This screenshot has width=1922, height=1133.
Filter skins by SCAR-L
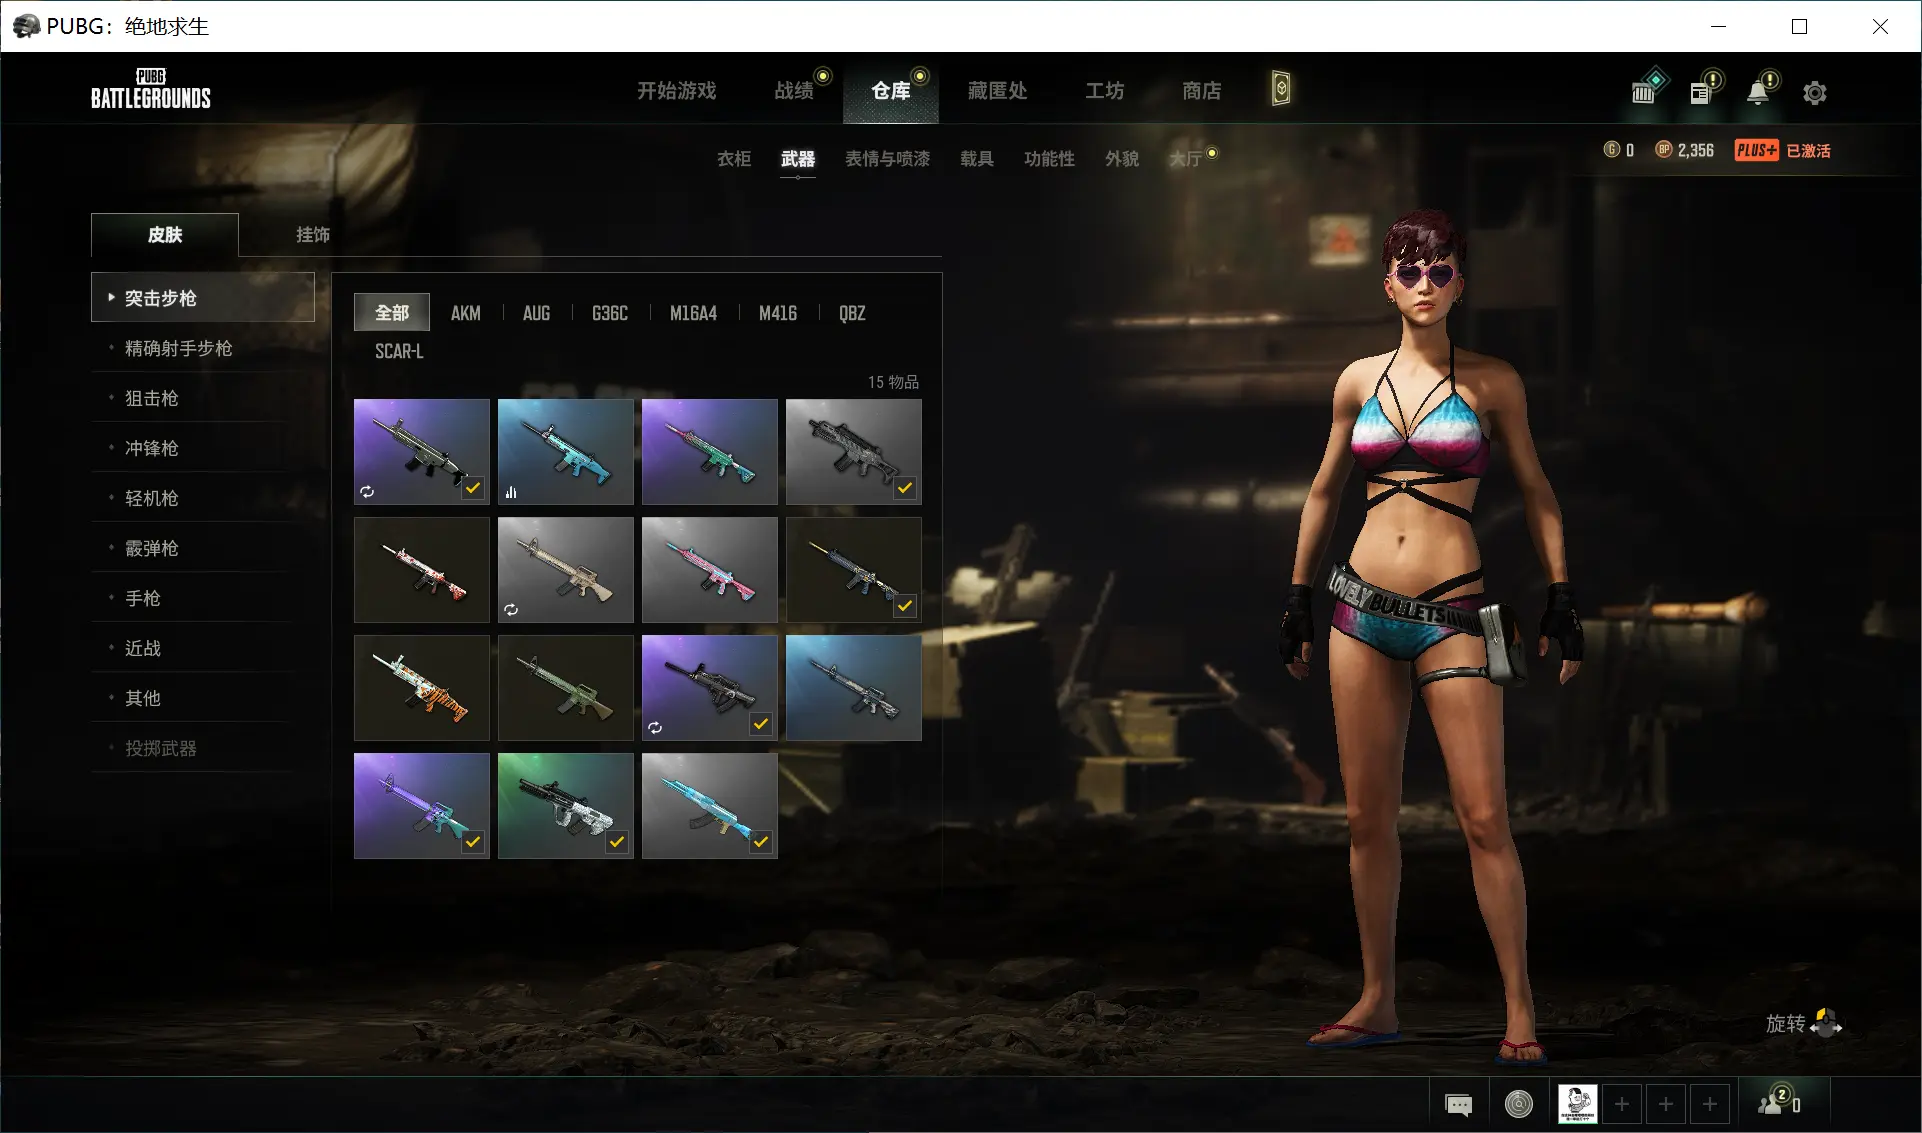399,351
